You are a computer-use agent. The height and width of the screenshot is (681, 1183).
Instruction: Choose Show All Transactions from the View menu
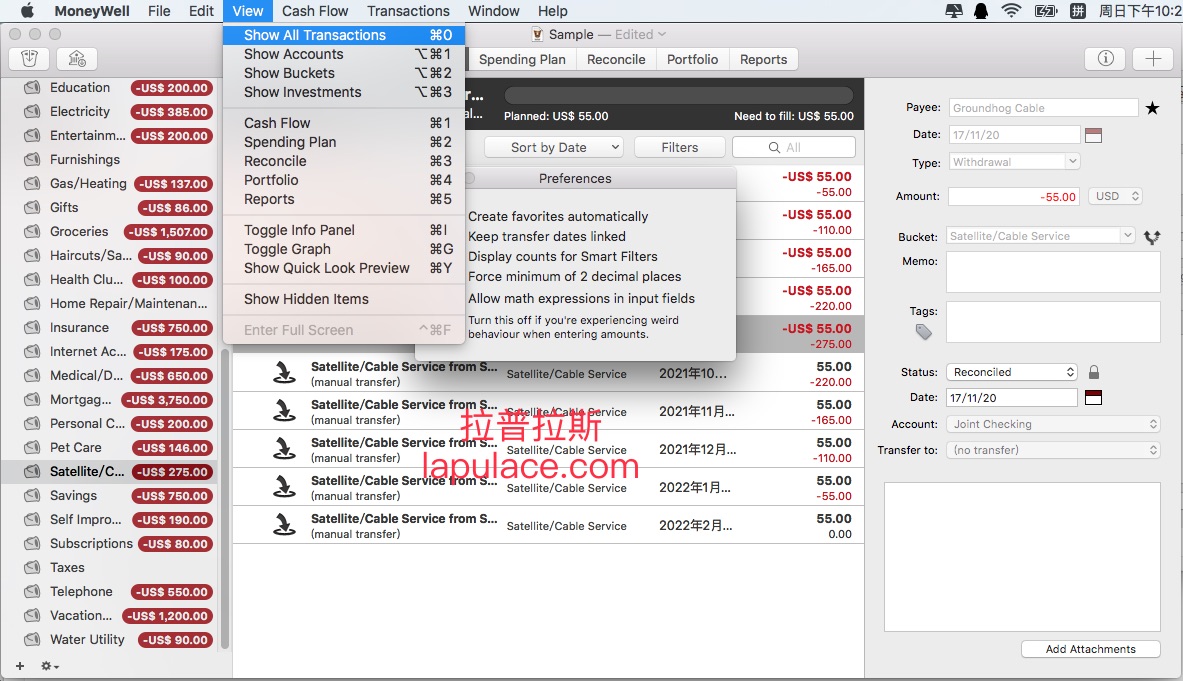[x=344, y=35]
